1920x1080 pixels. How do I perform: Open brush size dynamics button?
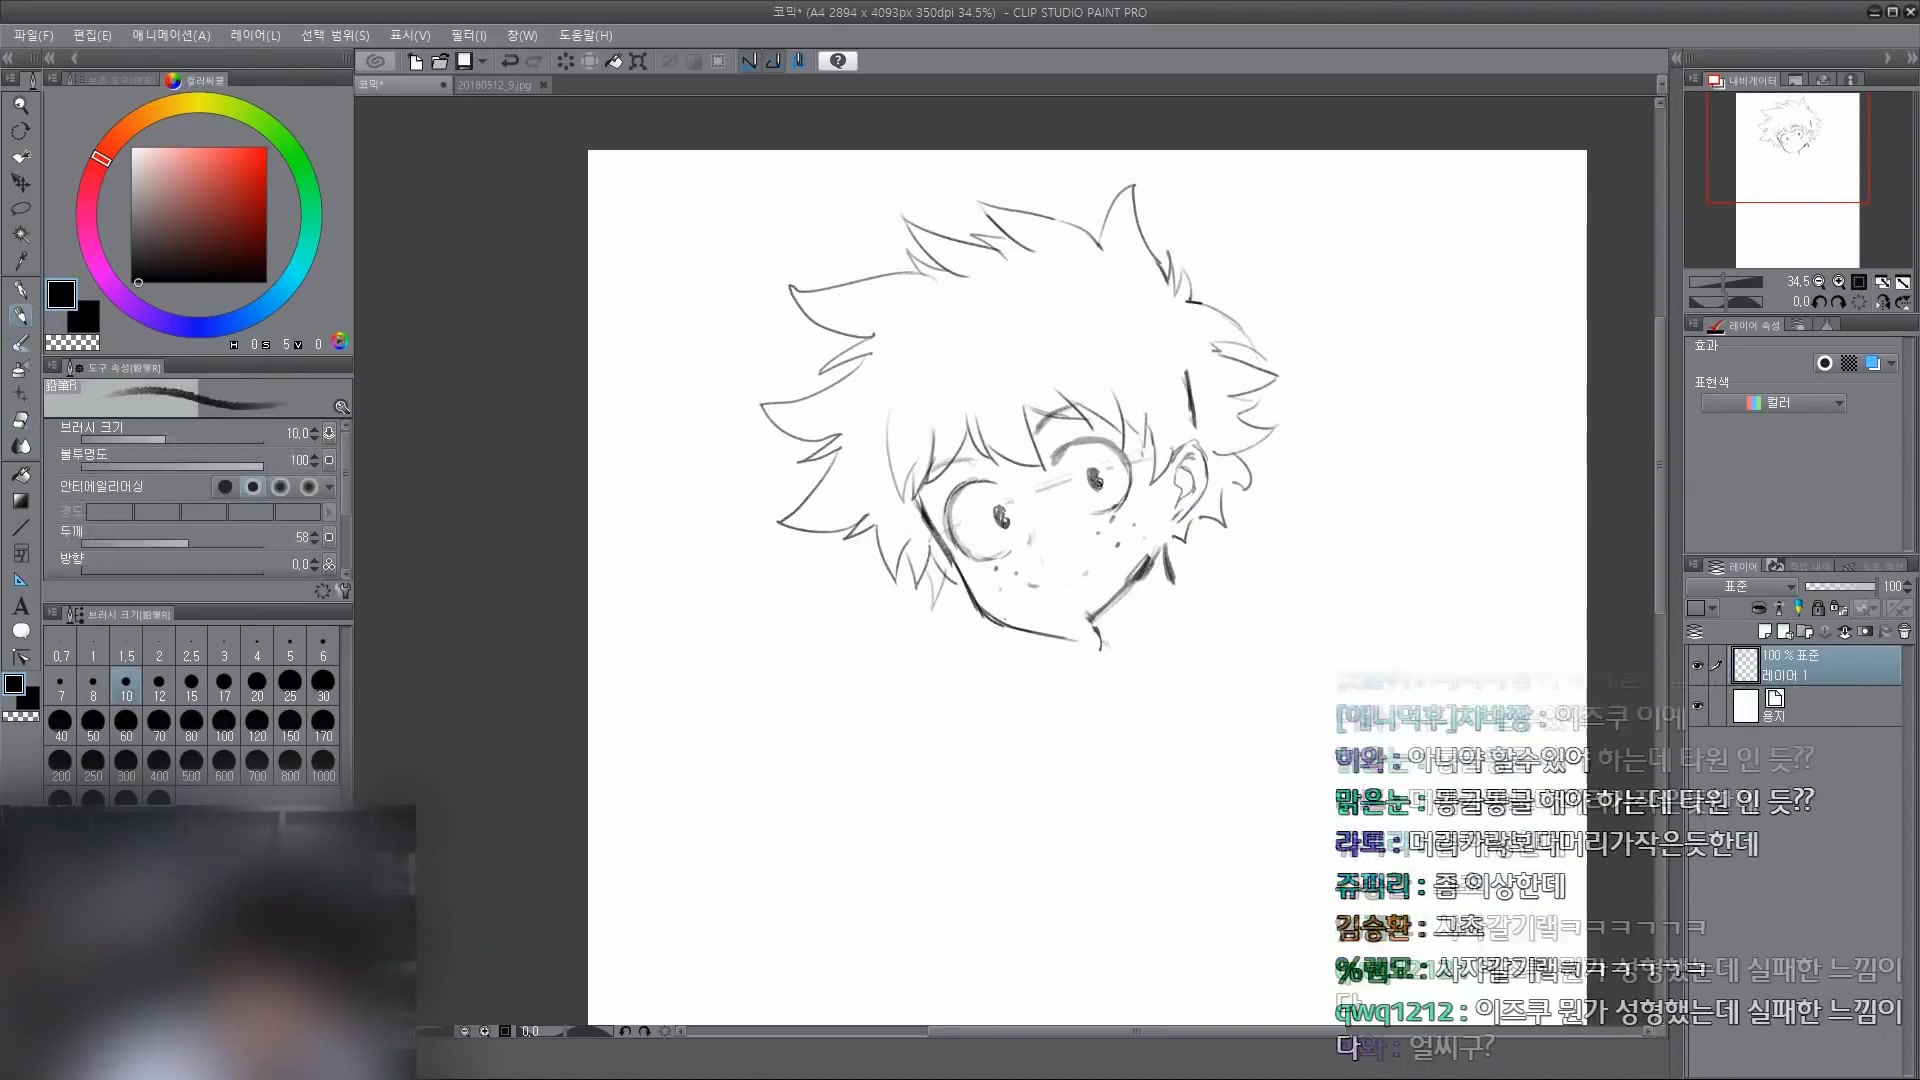click(x=329, y=433)
